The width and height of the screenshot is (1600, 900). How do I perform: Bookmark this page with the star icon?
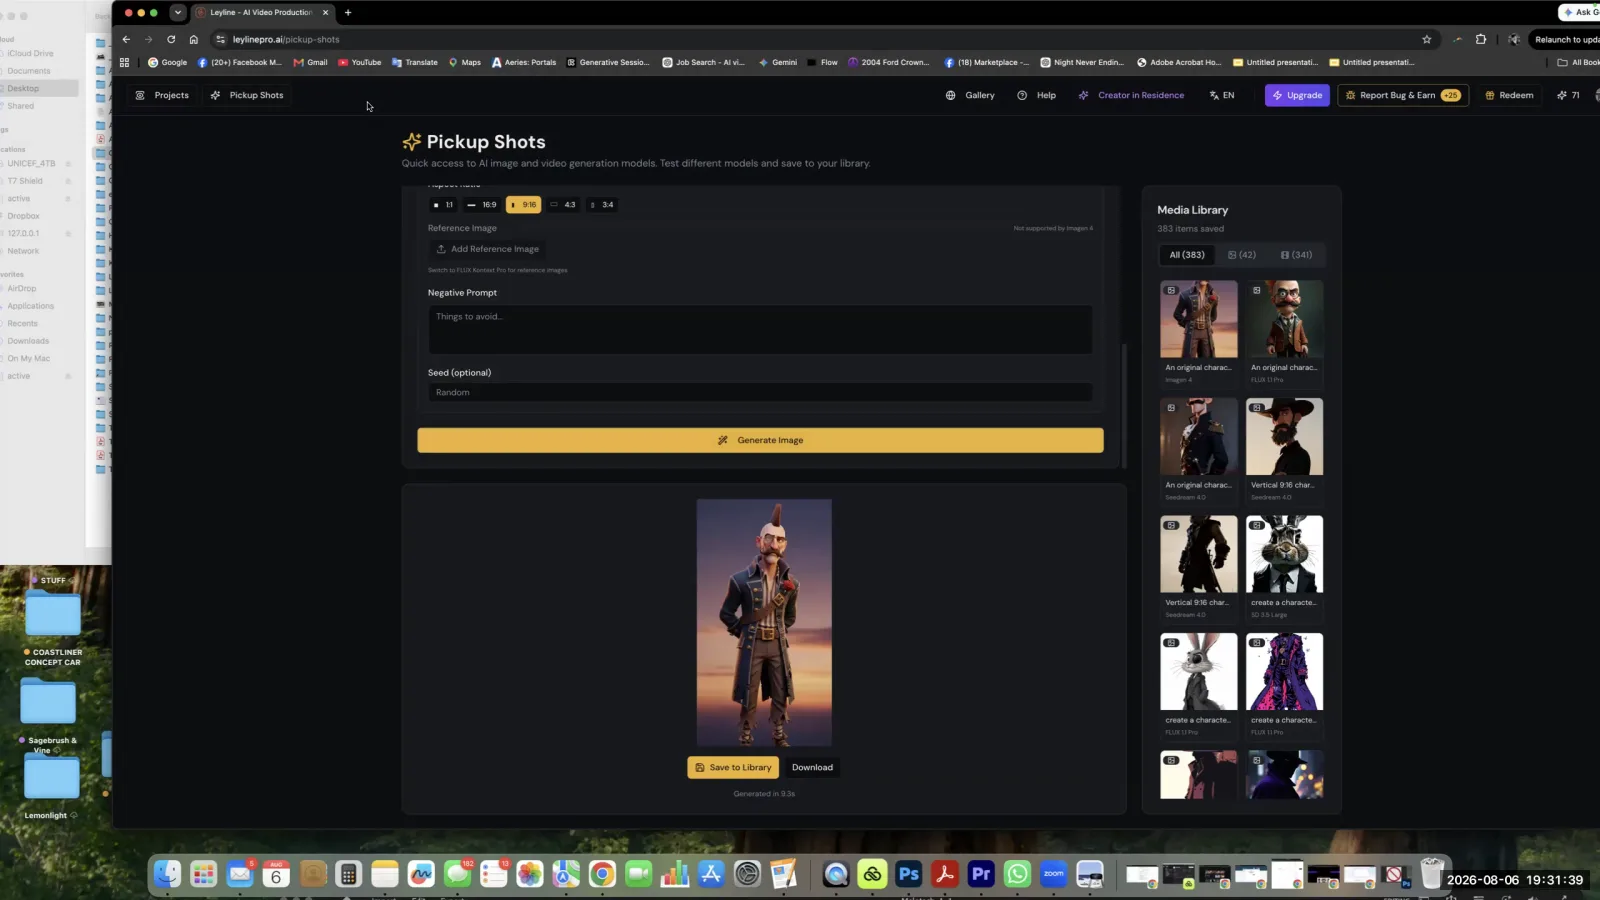[x=1427, y=39]
